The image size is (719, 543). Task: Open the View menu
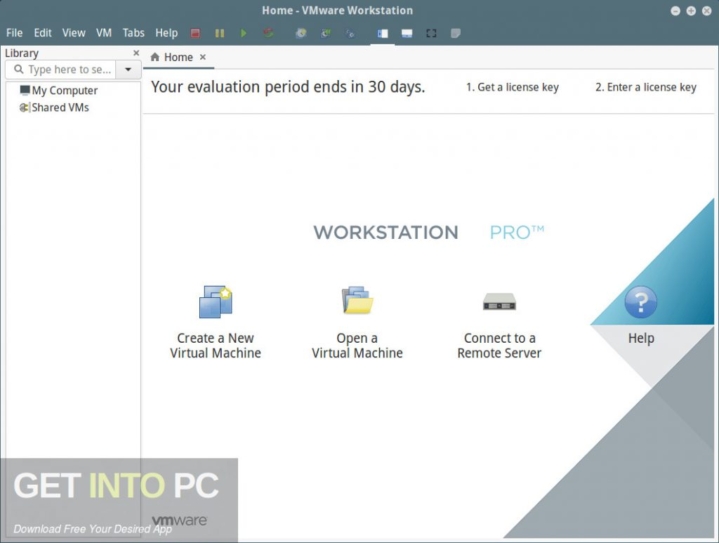click(x=74, y=33)
